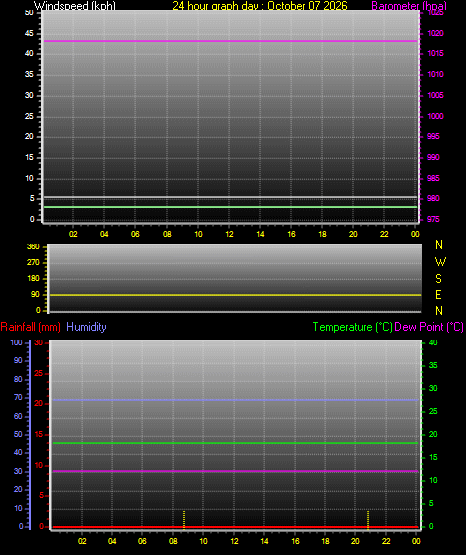Screen dimensions: 466x555
Task: Click the yellow dotted marker between 20 and 22
Action: pyautogui.click(x=368, y=520)
